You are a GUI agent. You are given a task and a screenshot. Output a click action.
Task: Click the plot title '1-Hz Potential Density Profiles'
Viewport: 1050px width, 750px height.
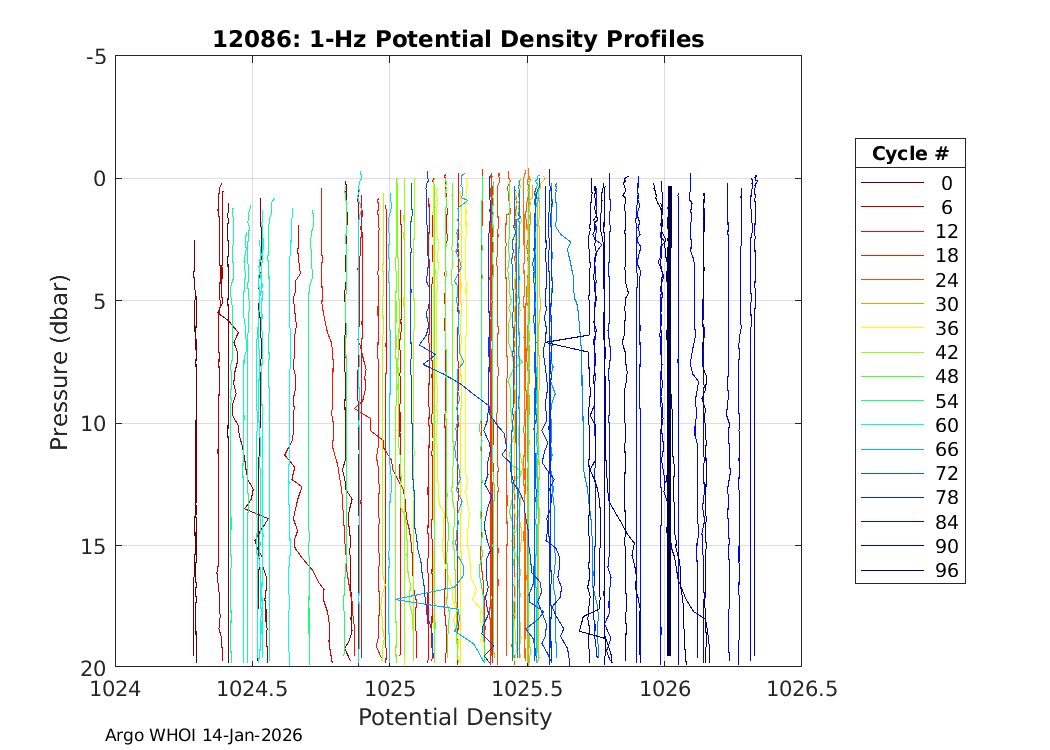(458, 39)
